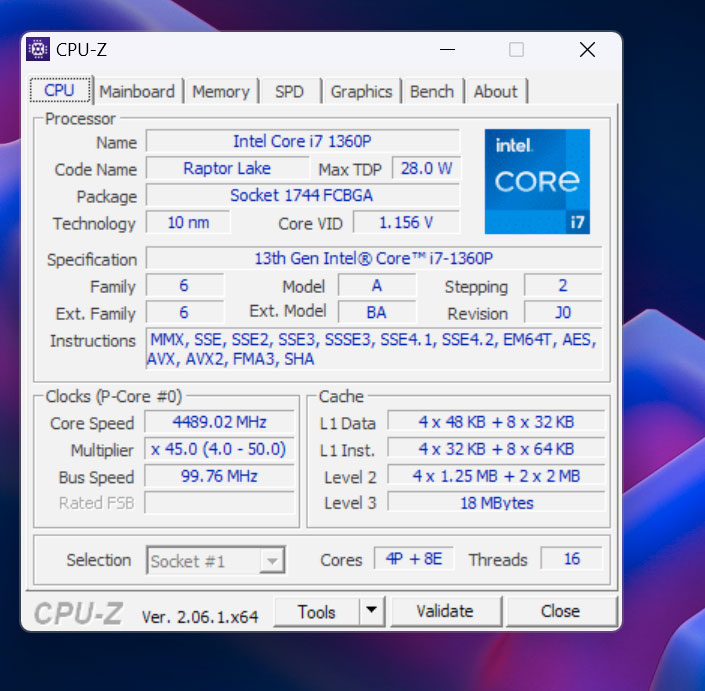This screenshot has height=691, width=705.
Task: Close CPU-Z with the title bar X
Action: point(587,49)
